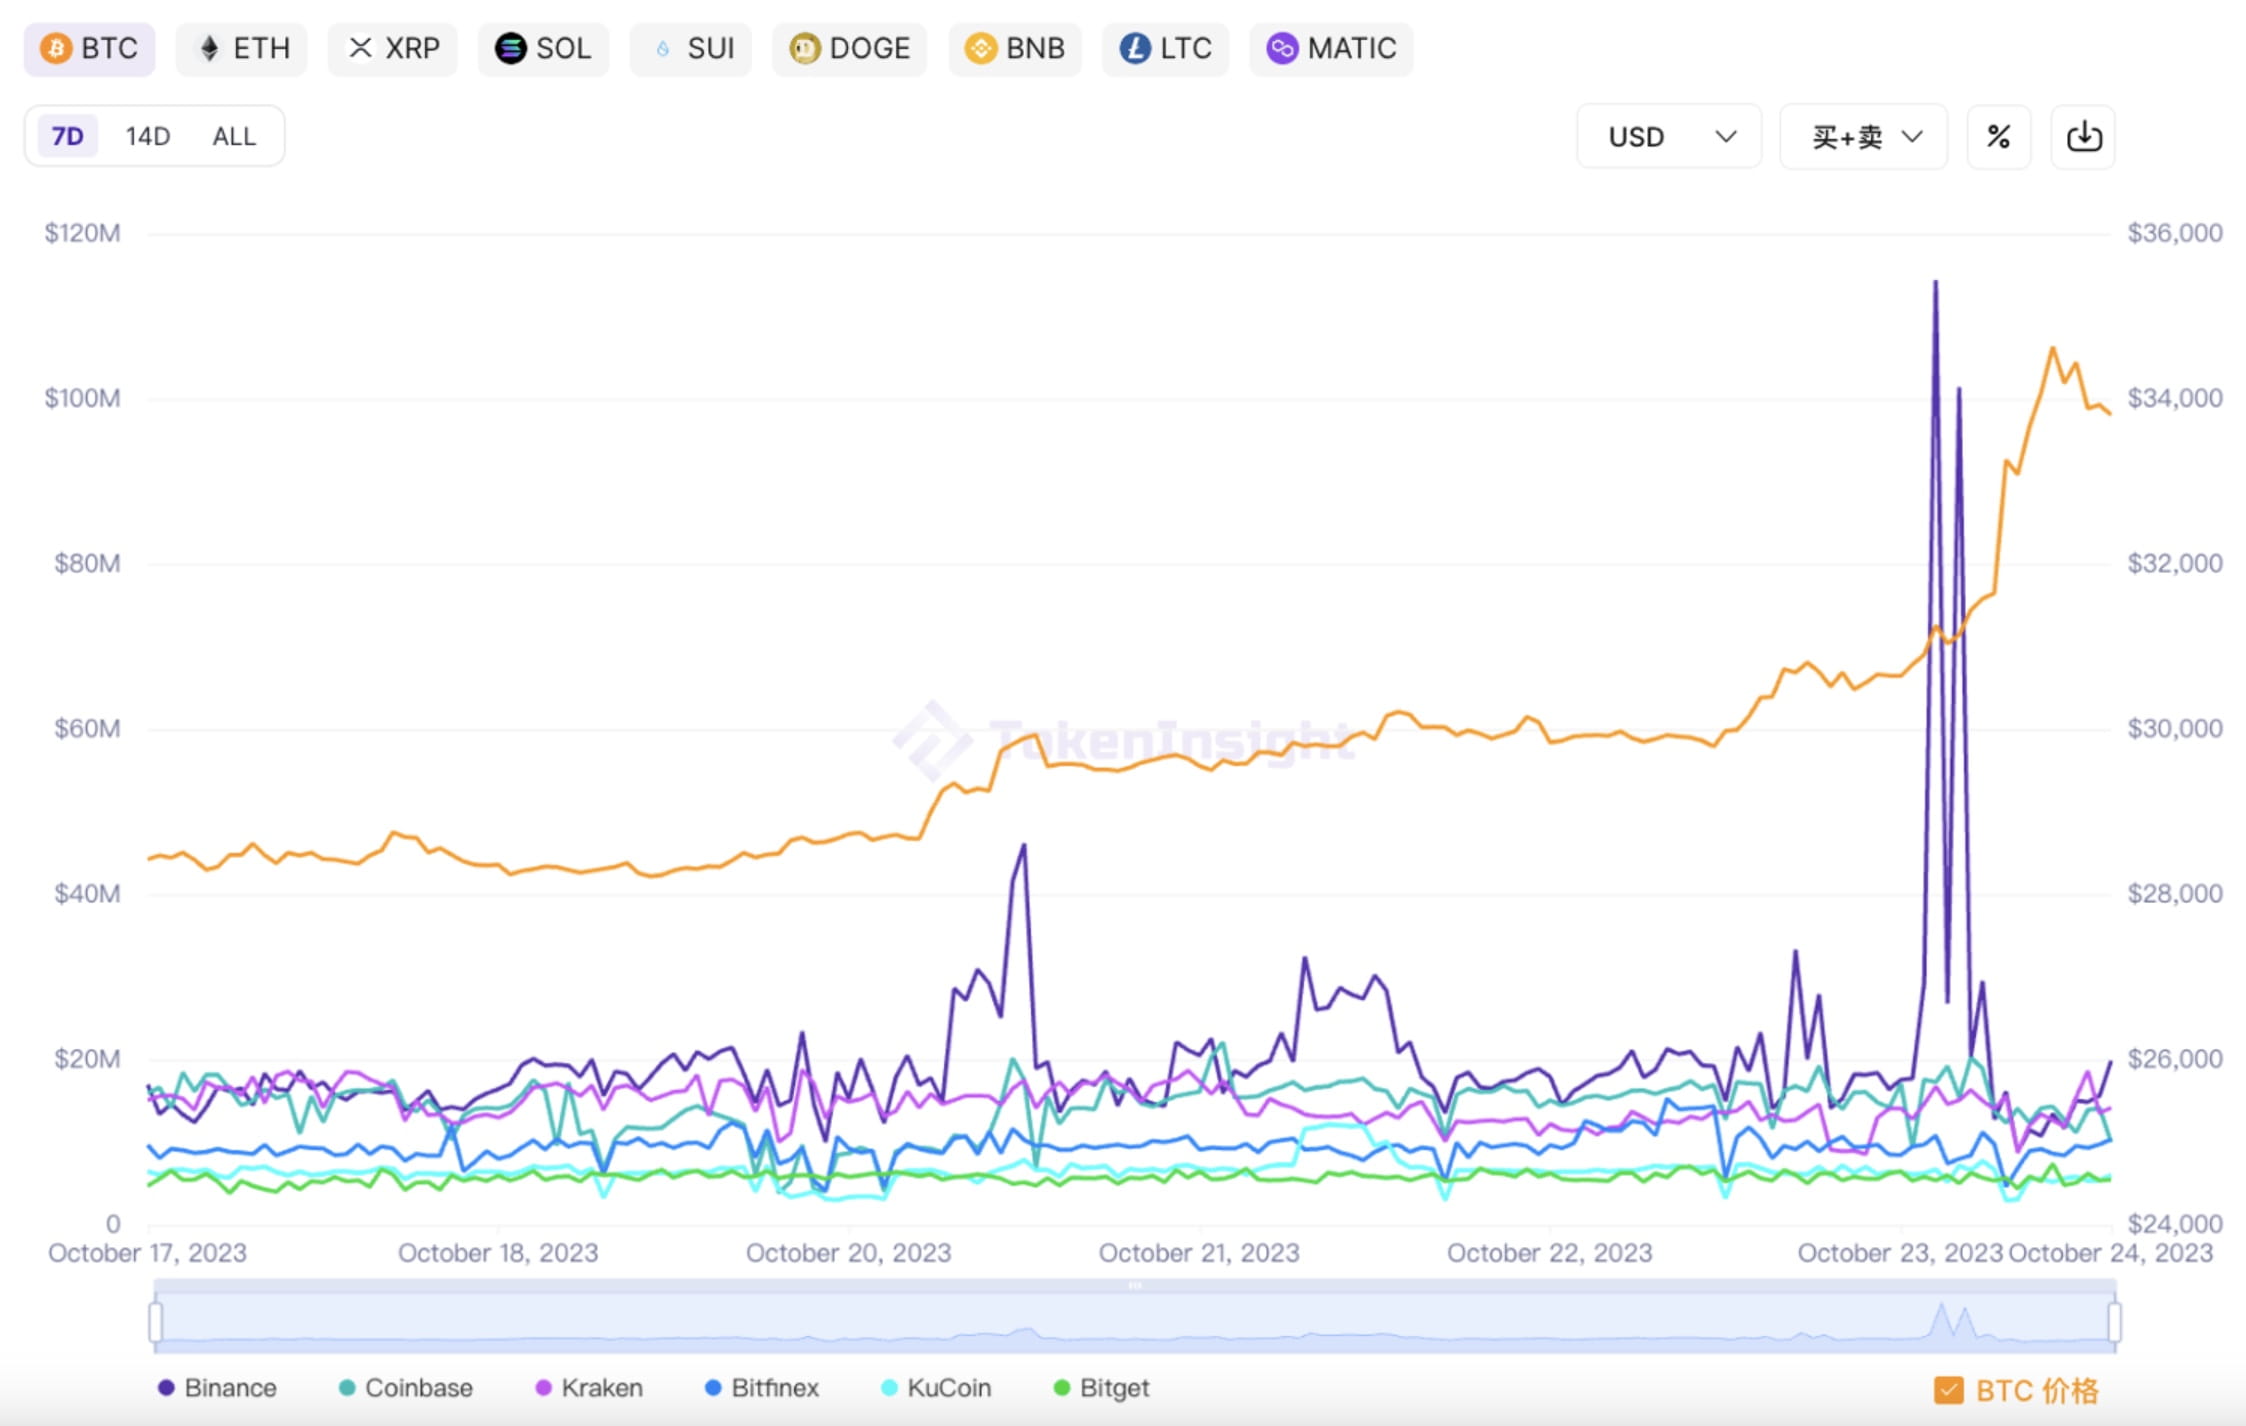Viewport: 2246px width, 1426px height.
Task: Switch to the 14D time range tab
Action: tap(146, 136)
